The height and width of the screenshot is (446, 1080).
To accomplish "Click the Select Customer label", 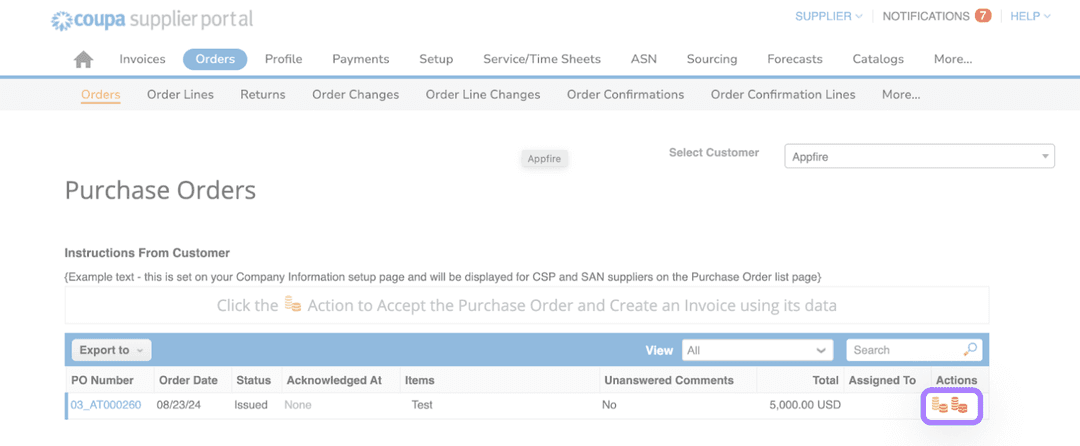I will (x=714, y=152).
